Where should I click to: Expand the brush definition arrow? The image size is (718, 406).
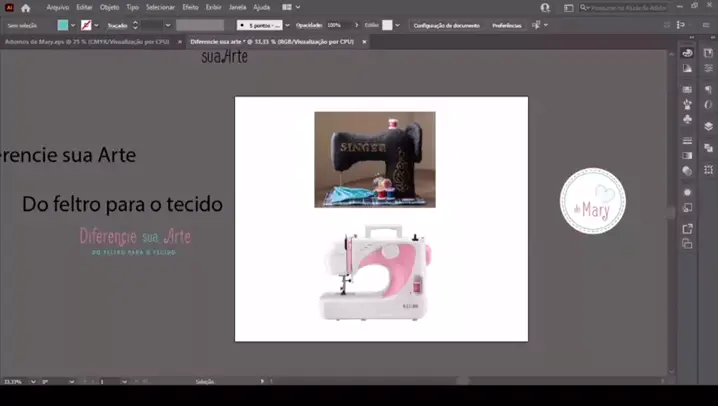(288, 25)
